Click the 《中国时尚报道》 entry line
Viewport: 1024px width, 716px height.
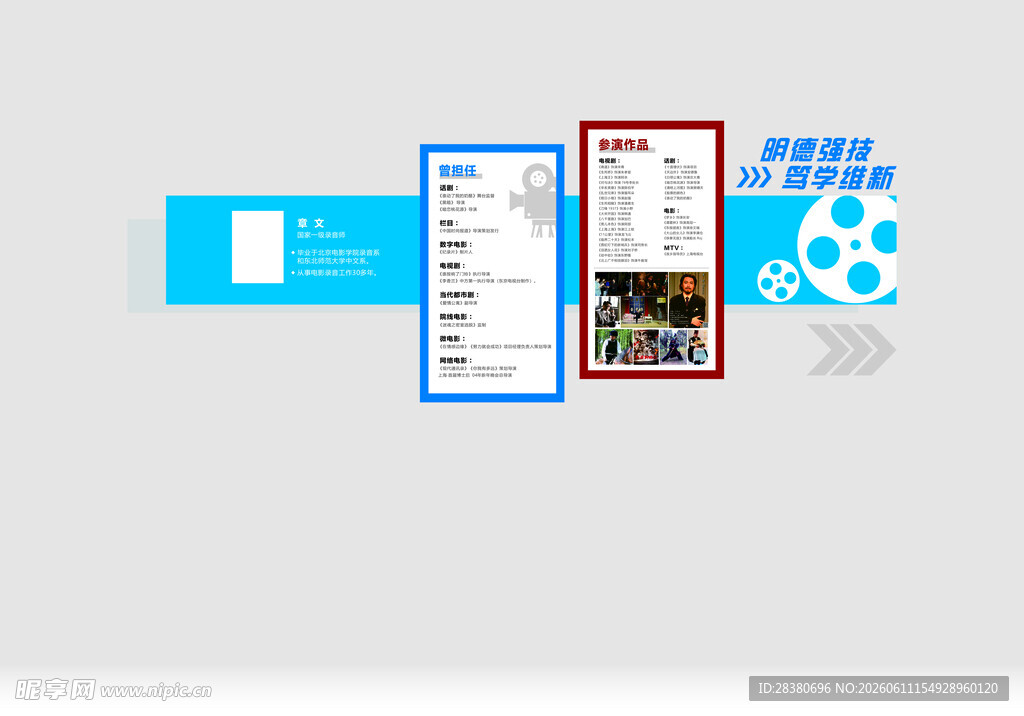pos(469,231)
